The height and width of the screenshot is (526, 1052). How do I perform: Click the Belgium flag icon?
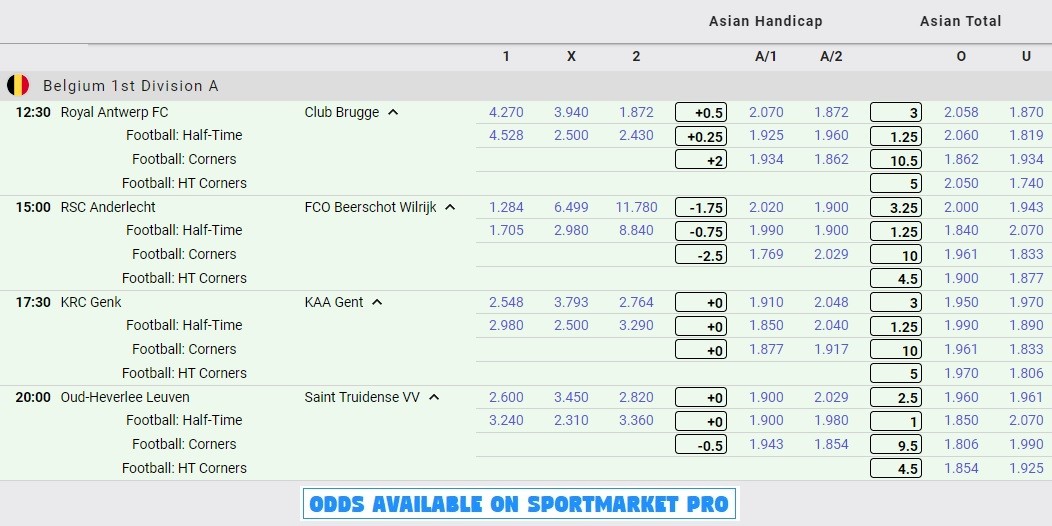18,85
